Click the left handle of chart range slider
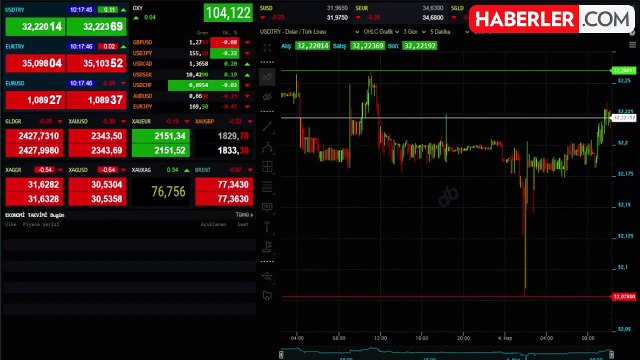This screenshot has height=360, width=640. (x=281, y=354)
